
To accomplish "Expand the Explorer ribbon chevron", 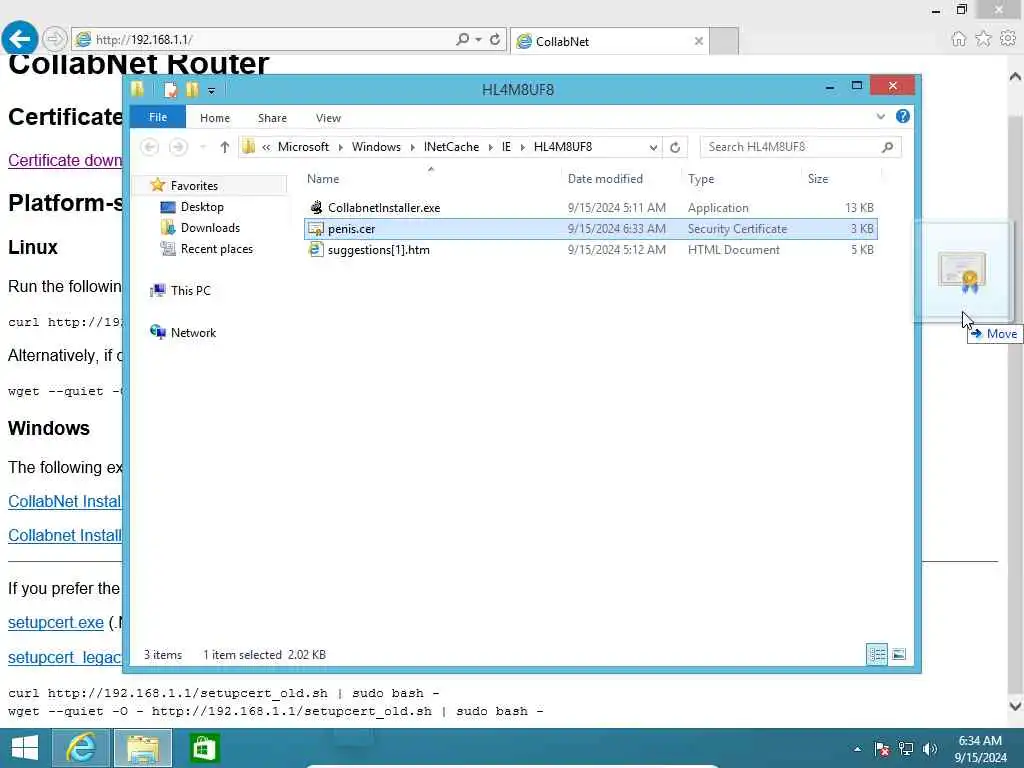I will [x=880, y=117].
